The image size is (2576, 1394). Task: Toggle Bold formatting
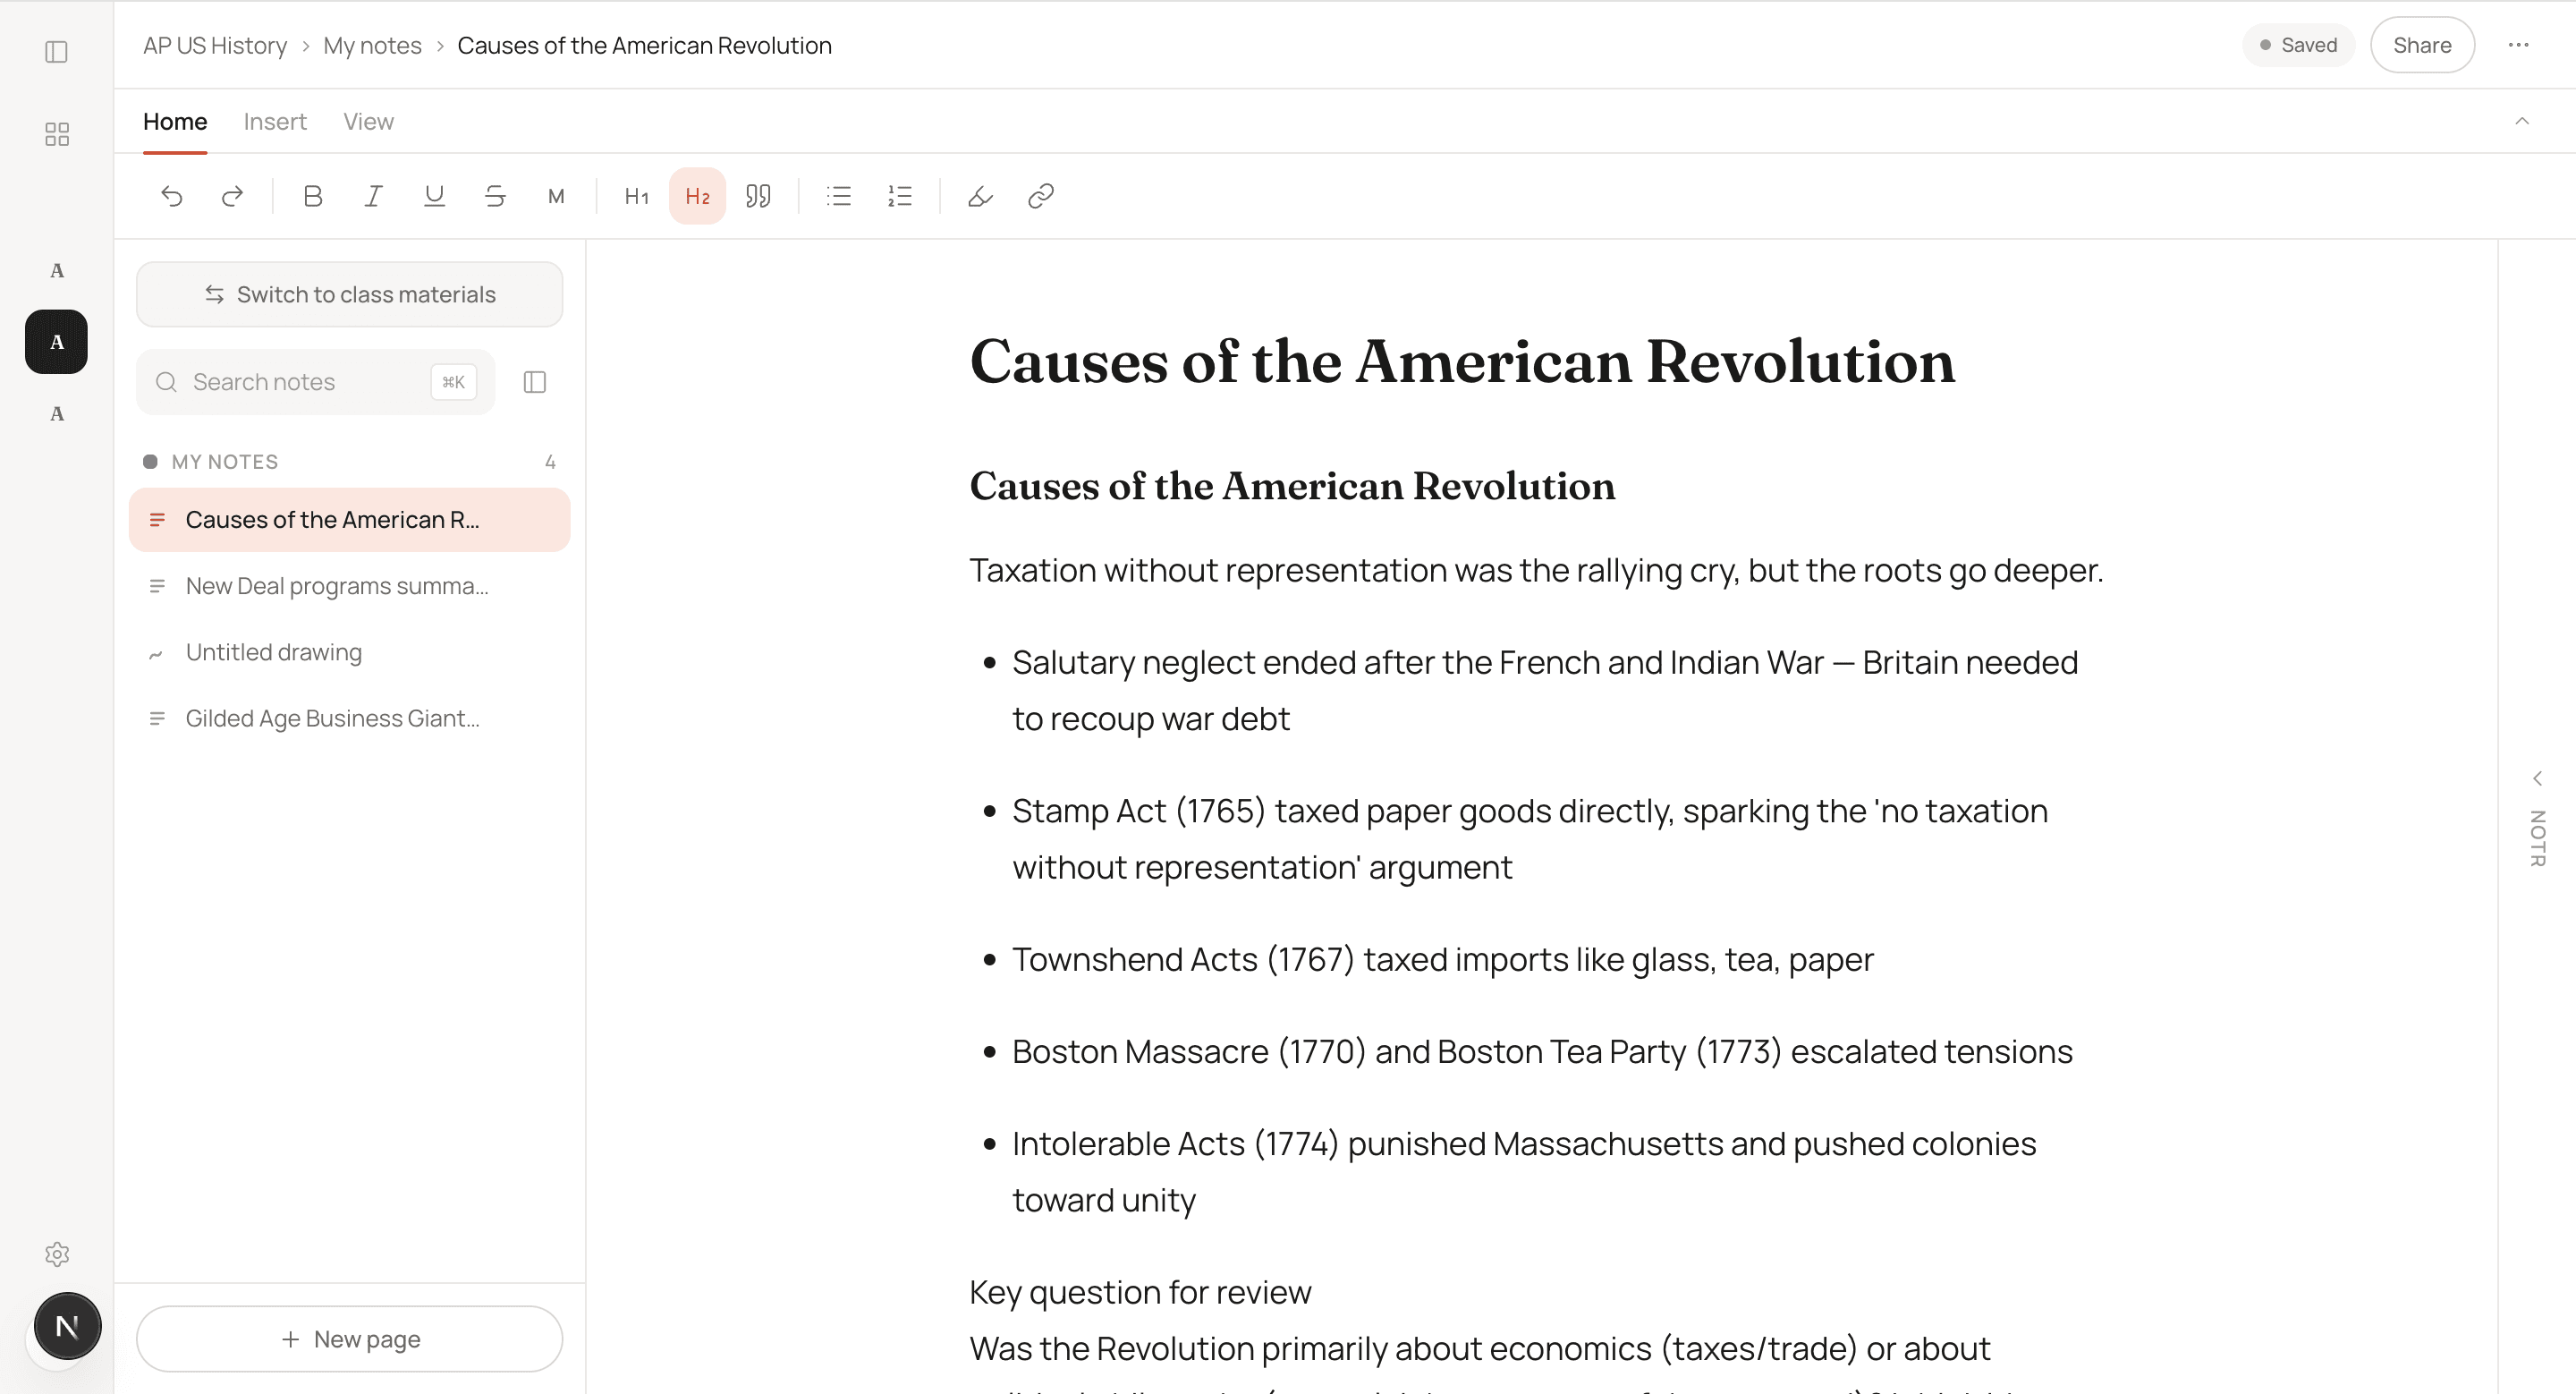[313, 196]
